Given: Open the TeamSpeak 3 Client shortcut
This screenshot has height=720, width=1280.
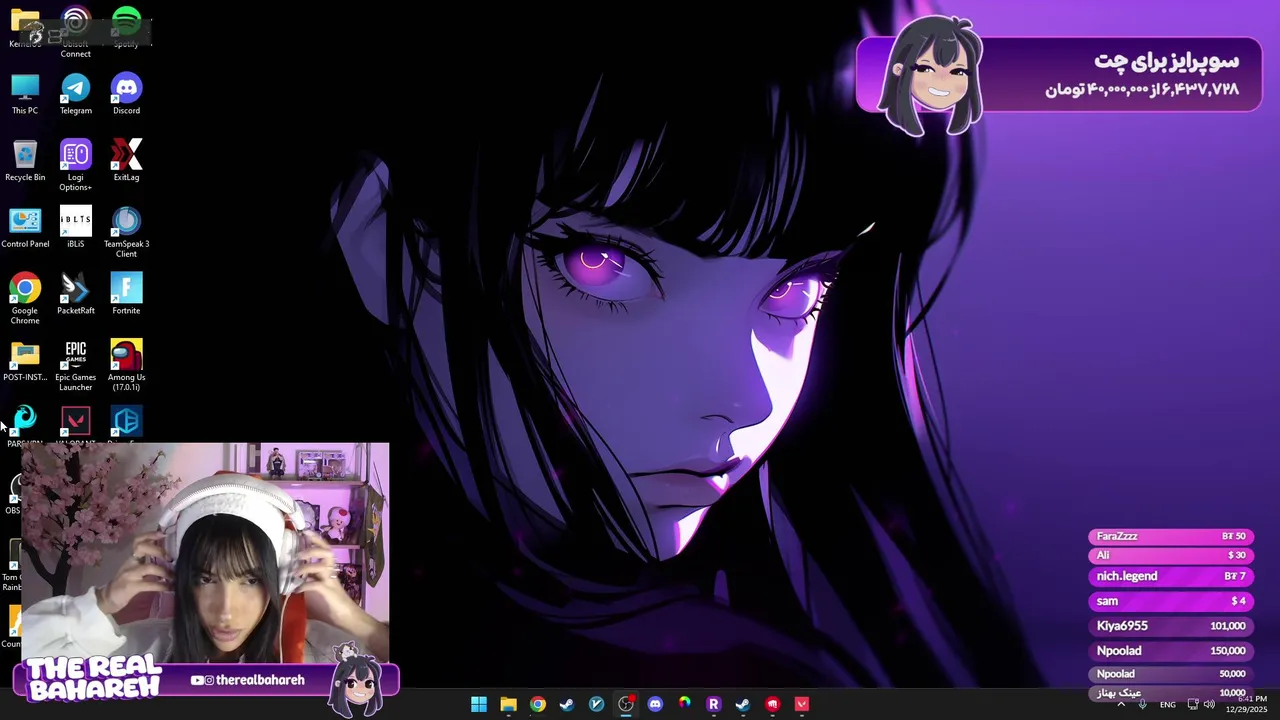Looking at the screenshot, I should pyautogui.click(x=126, y=233).
